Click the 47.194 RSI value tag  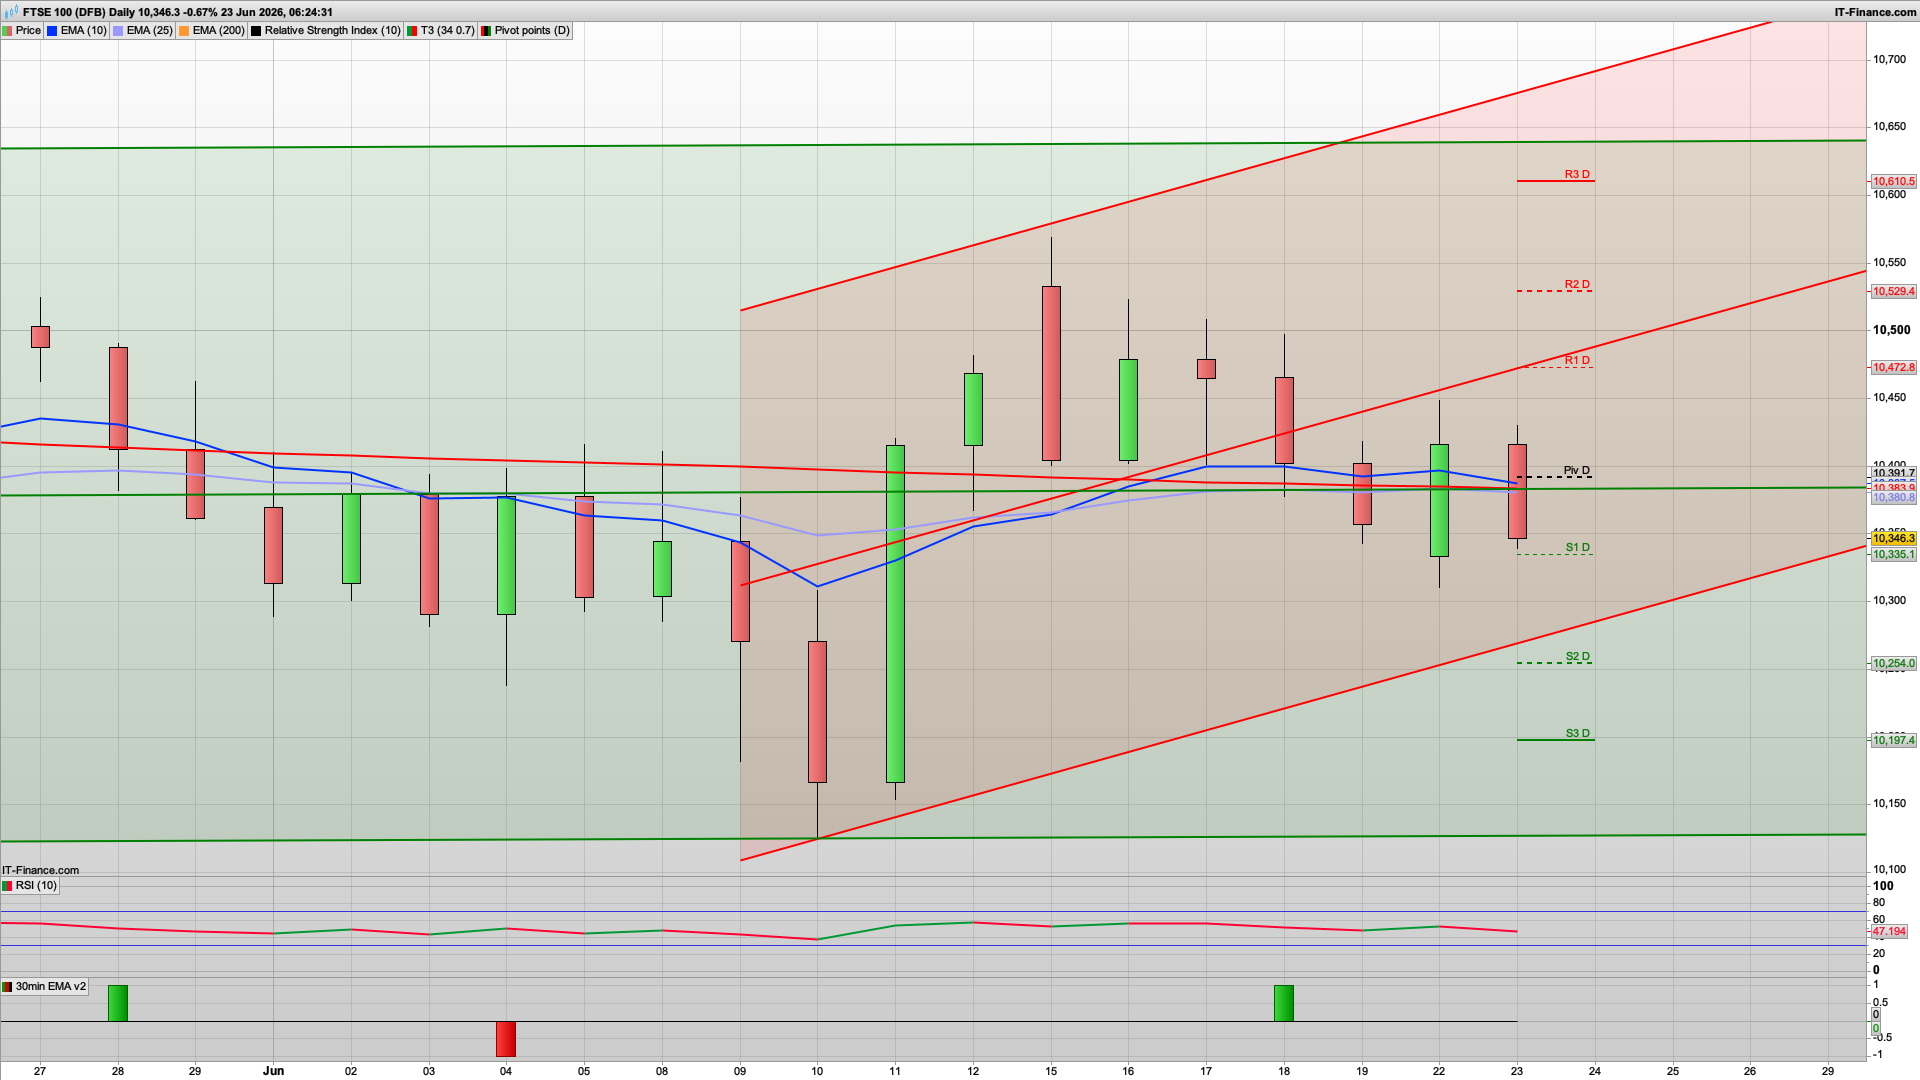click(1889, 932)
